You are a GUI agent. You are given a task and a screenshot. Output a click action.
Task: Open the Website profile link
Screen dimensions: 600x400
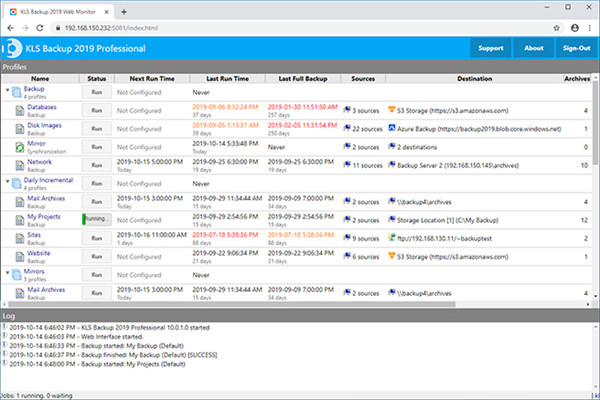pos(39,253)
